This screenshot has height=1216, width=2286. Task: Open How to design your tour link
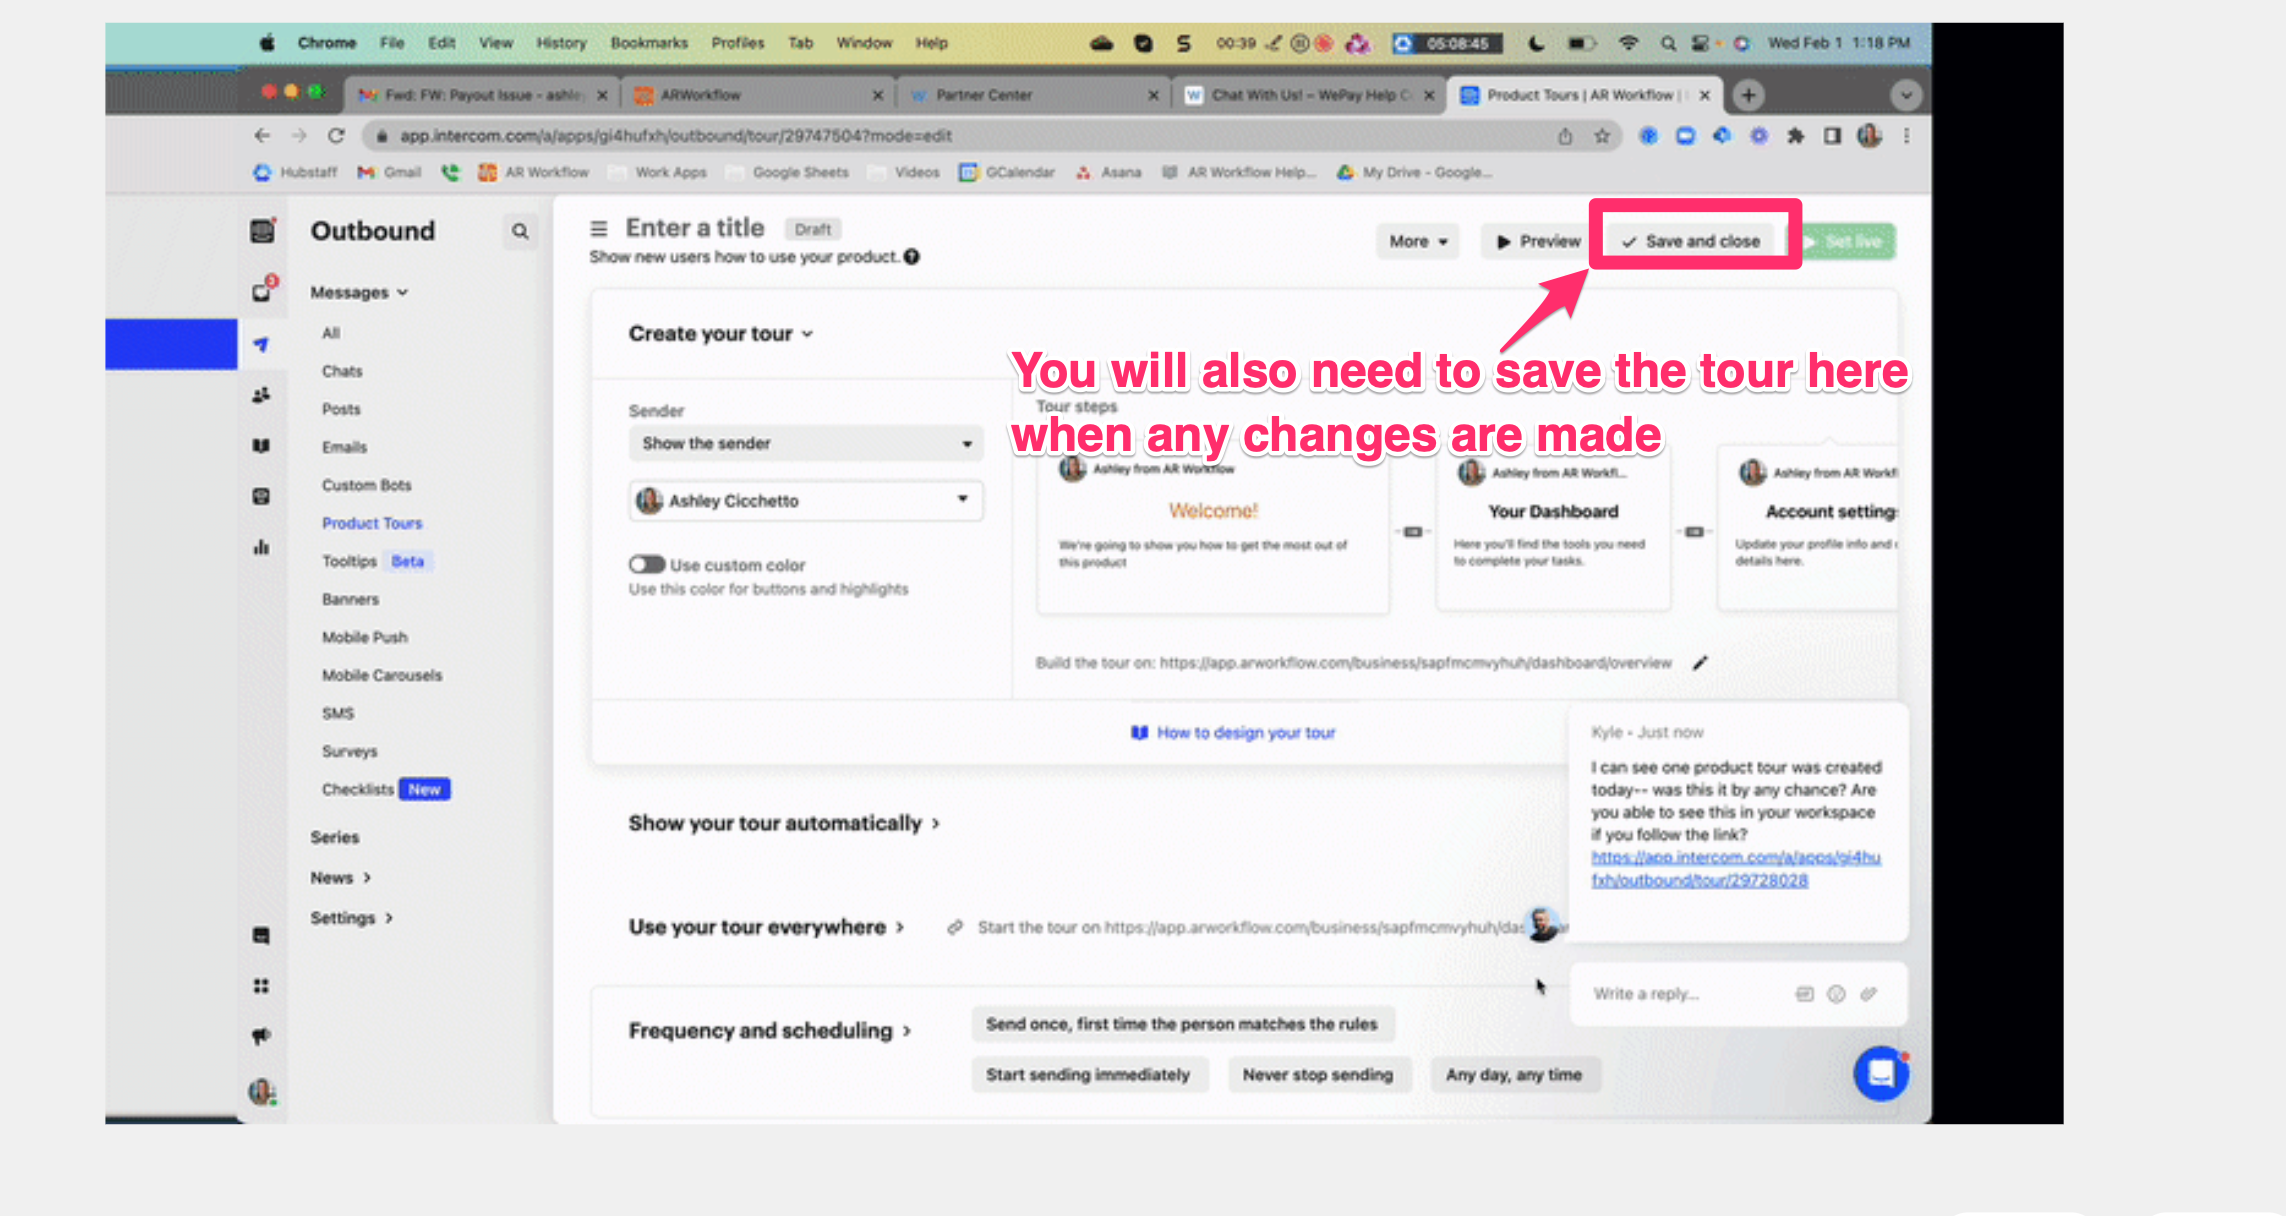pos(1233,733)
